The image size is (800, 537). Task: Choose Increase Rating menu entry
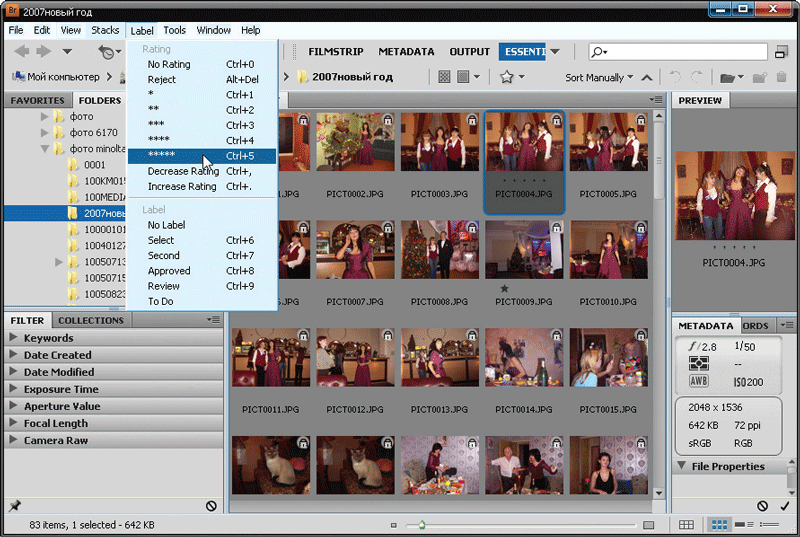[202, 187]
